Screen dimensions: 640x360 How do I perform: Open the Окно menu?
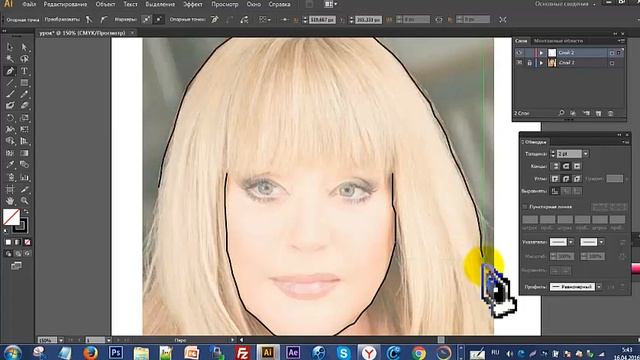[x=253, y=4]
